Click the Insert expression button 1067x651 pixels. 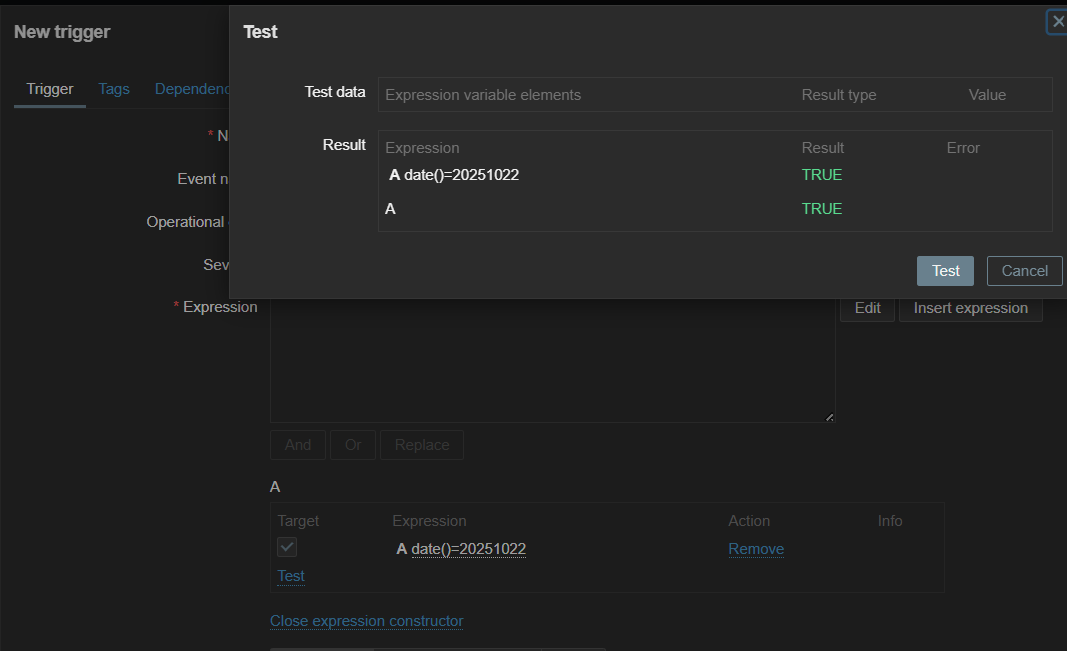click(970, 308)
